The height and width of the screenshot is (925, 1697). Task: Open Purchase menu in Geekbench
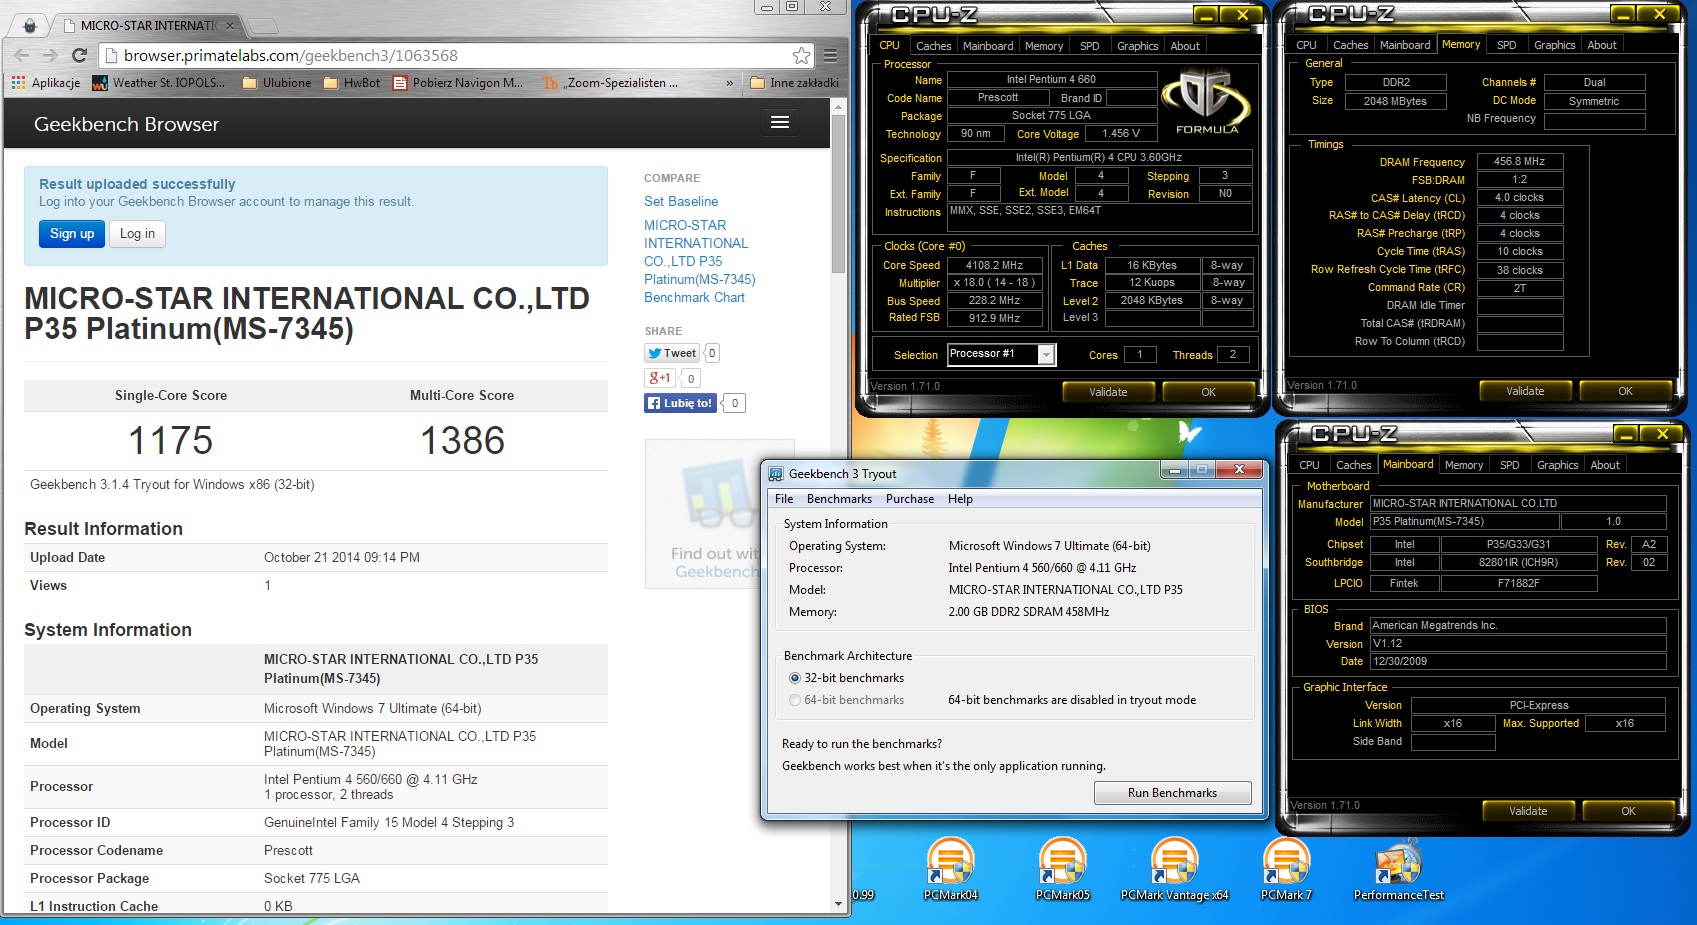(910, 499)
